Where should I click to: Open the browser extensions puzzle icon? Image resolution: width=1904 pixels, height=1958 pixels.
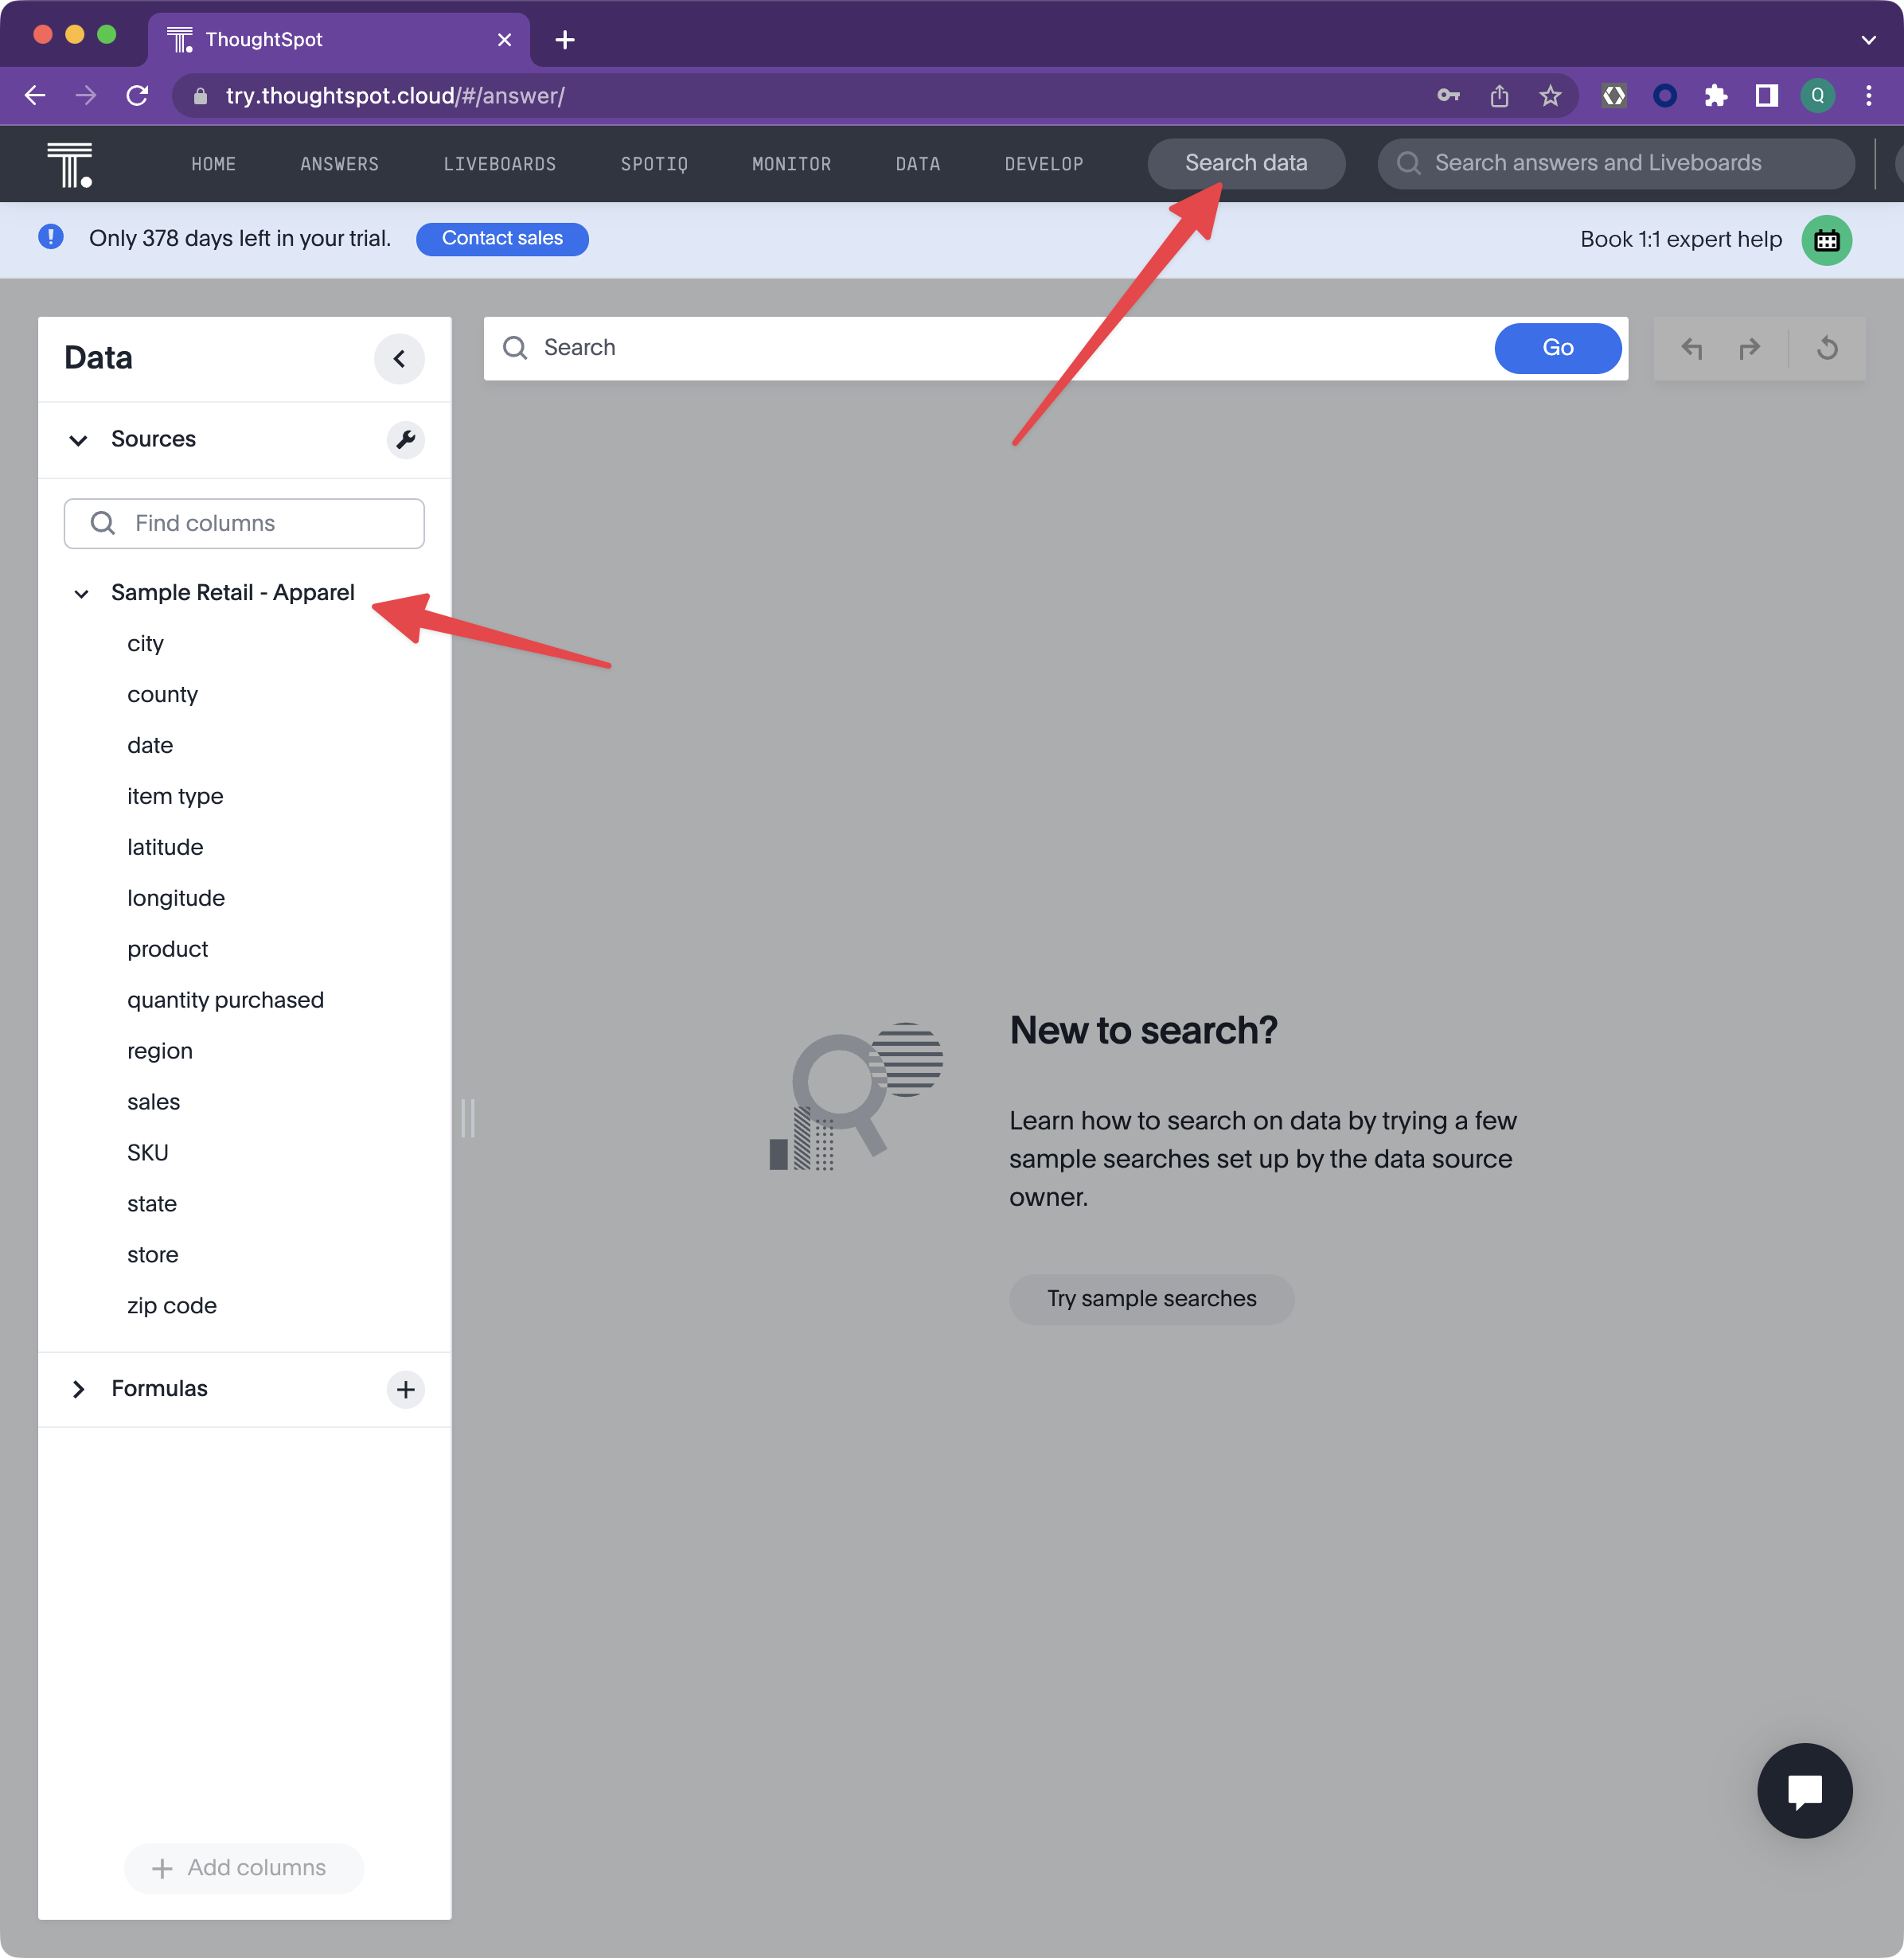[1716, 95]
